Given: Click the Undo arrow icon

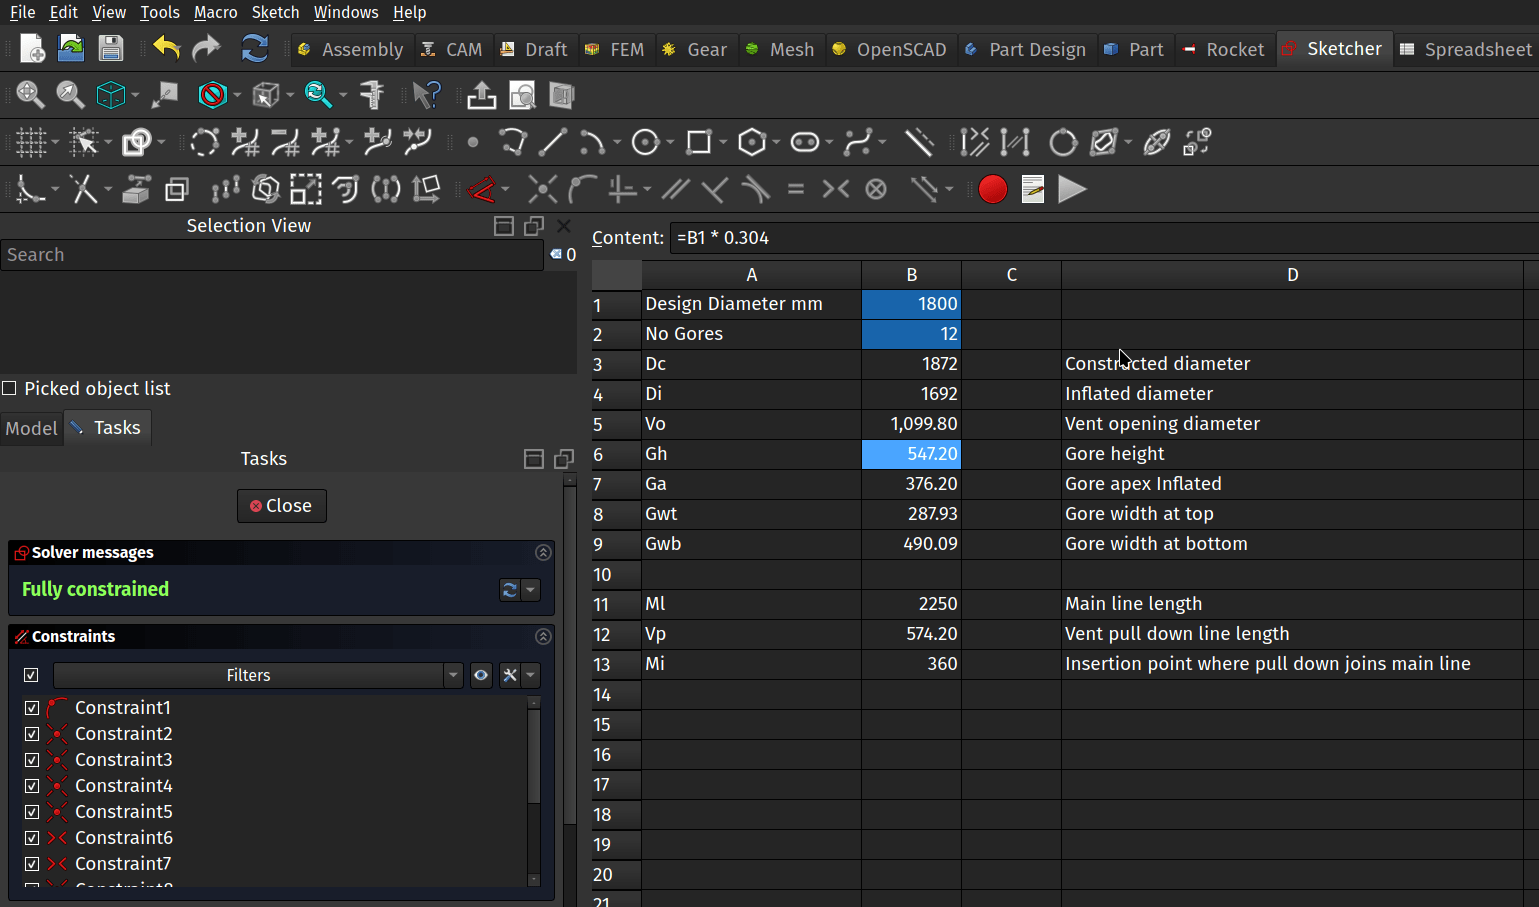Looking at the screenshot, I should 166,48.
